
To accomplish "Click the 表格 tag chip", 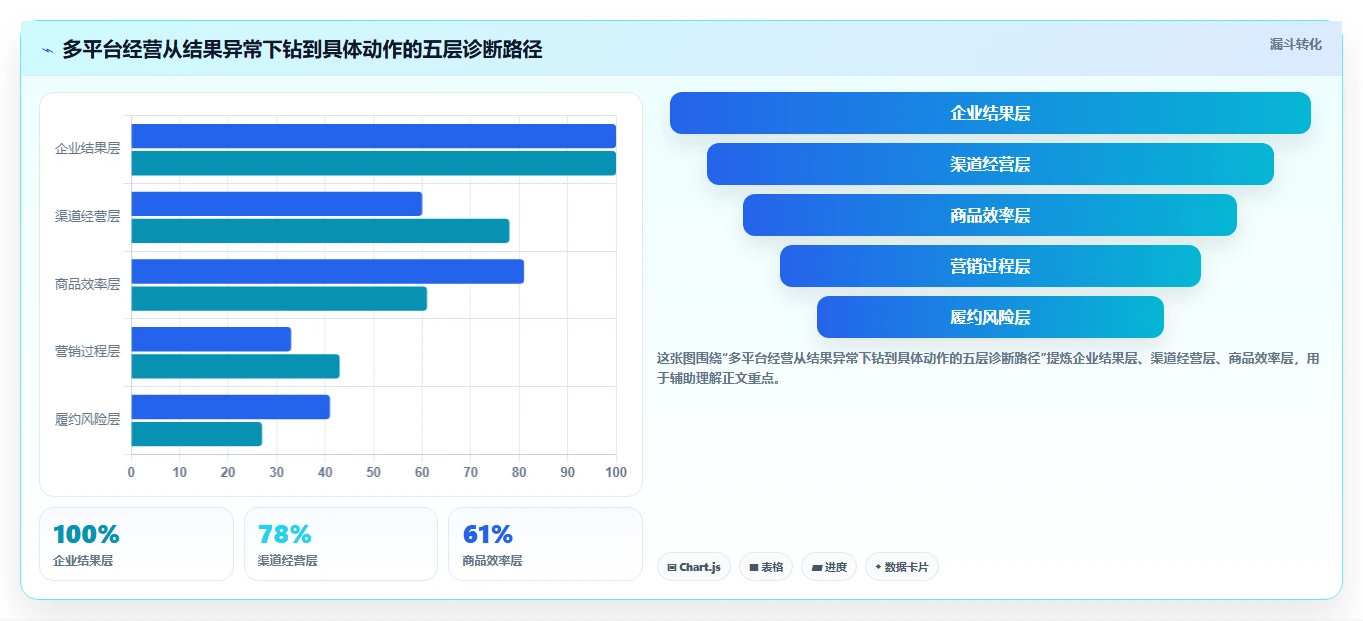I will tap(766, 567).
